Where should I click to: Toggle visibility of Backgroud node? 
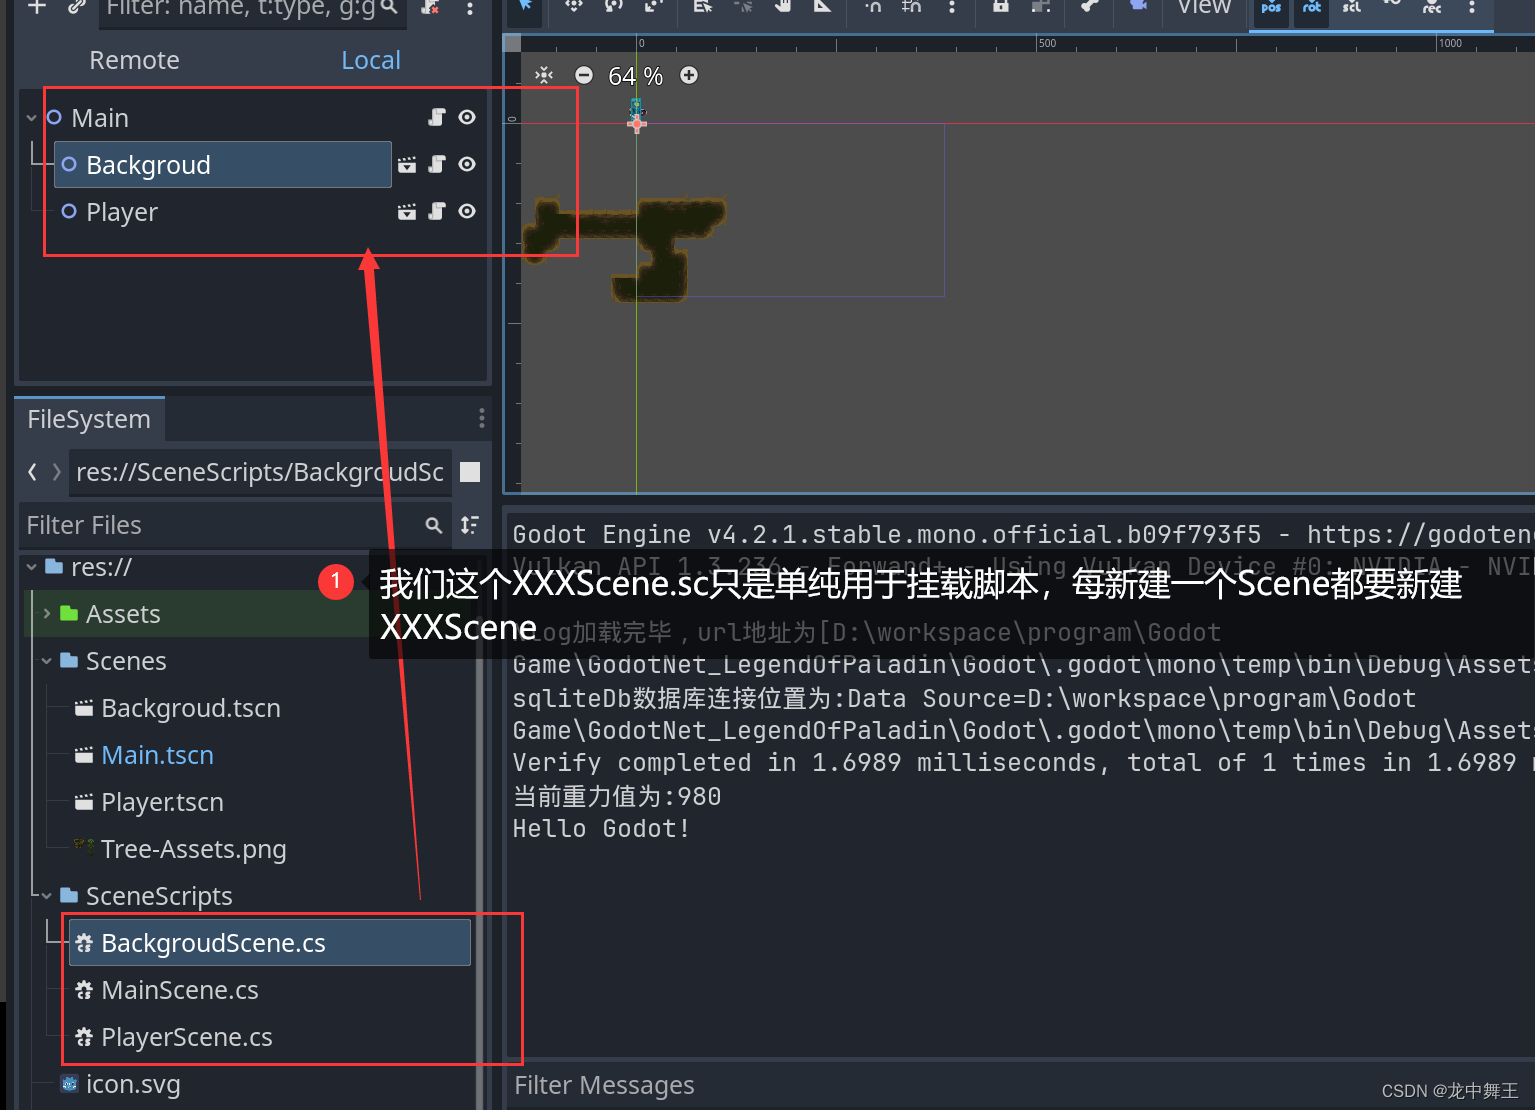click(x=467, y=164)
